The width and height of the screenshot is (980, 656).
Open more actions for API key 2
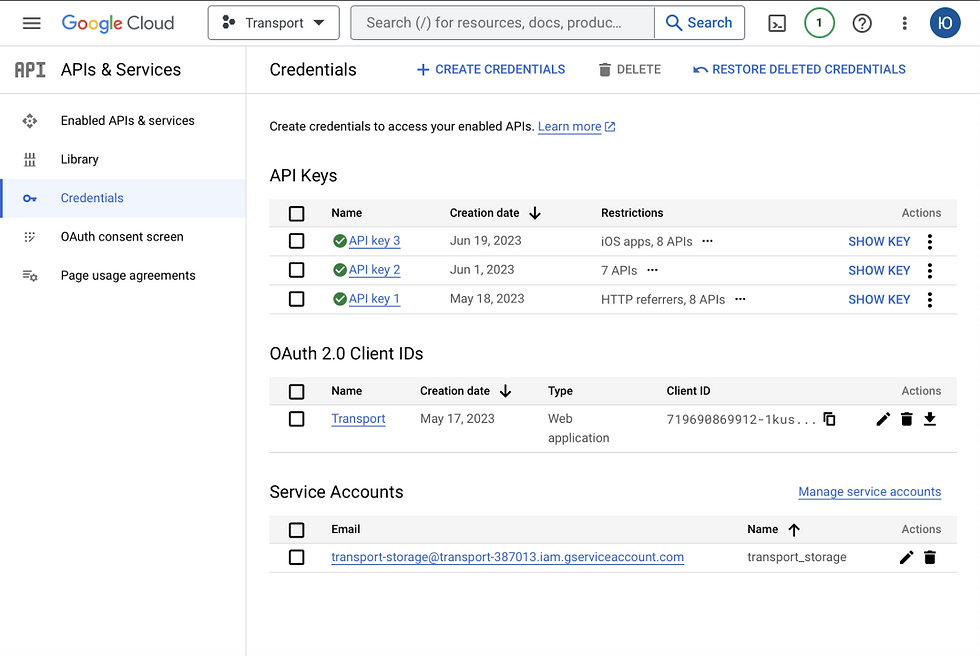pos(929,271)
